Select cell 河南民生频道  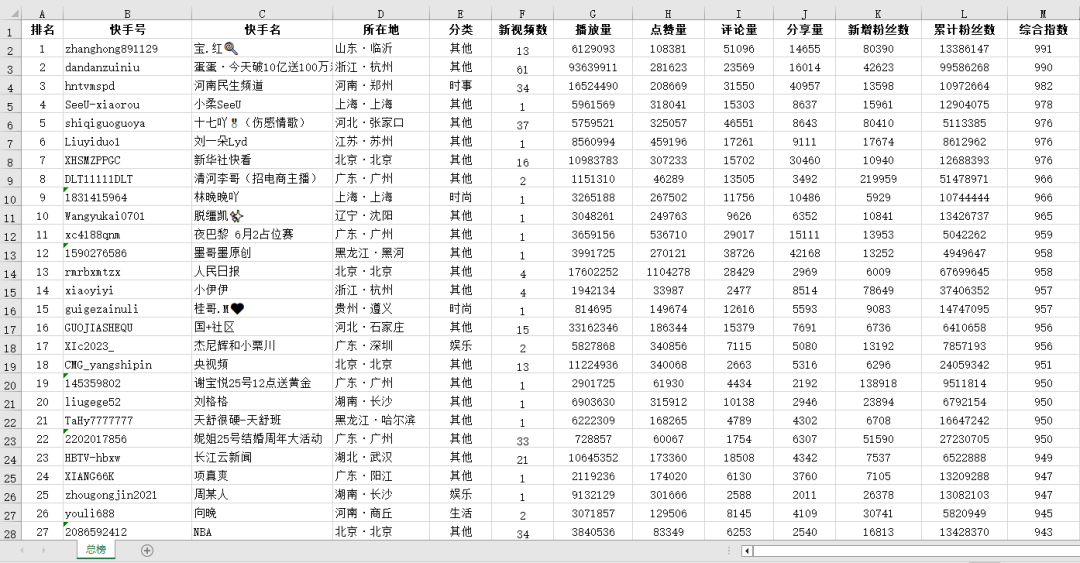point(262,86)
